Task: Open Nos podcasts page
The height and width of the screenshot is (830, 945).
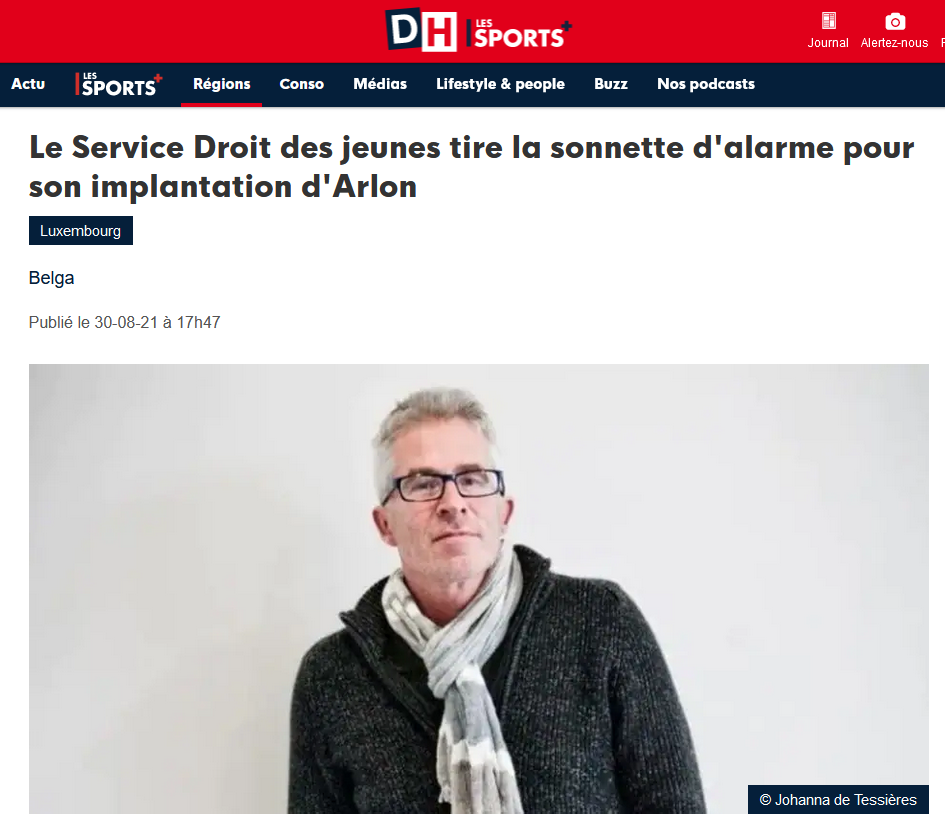Action: pyautogui.click(x=706, y=84)
